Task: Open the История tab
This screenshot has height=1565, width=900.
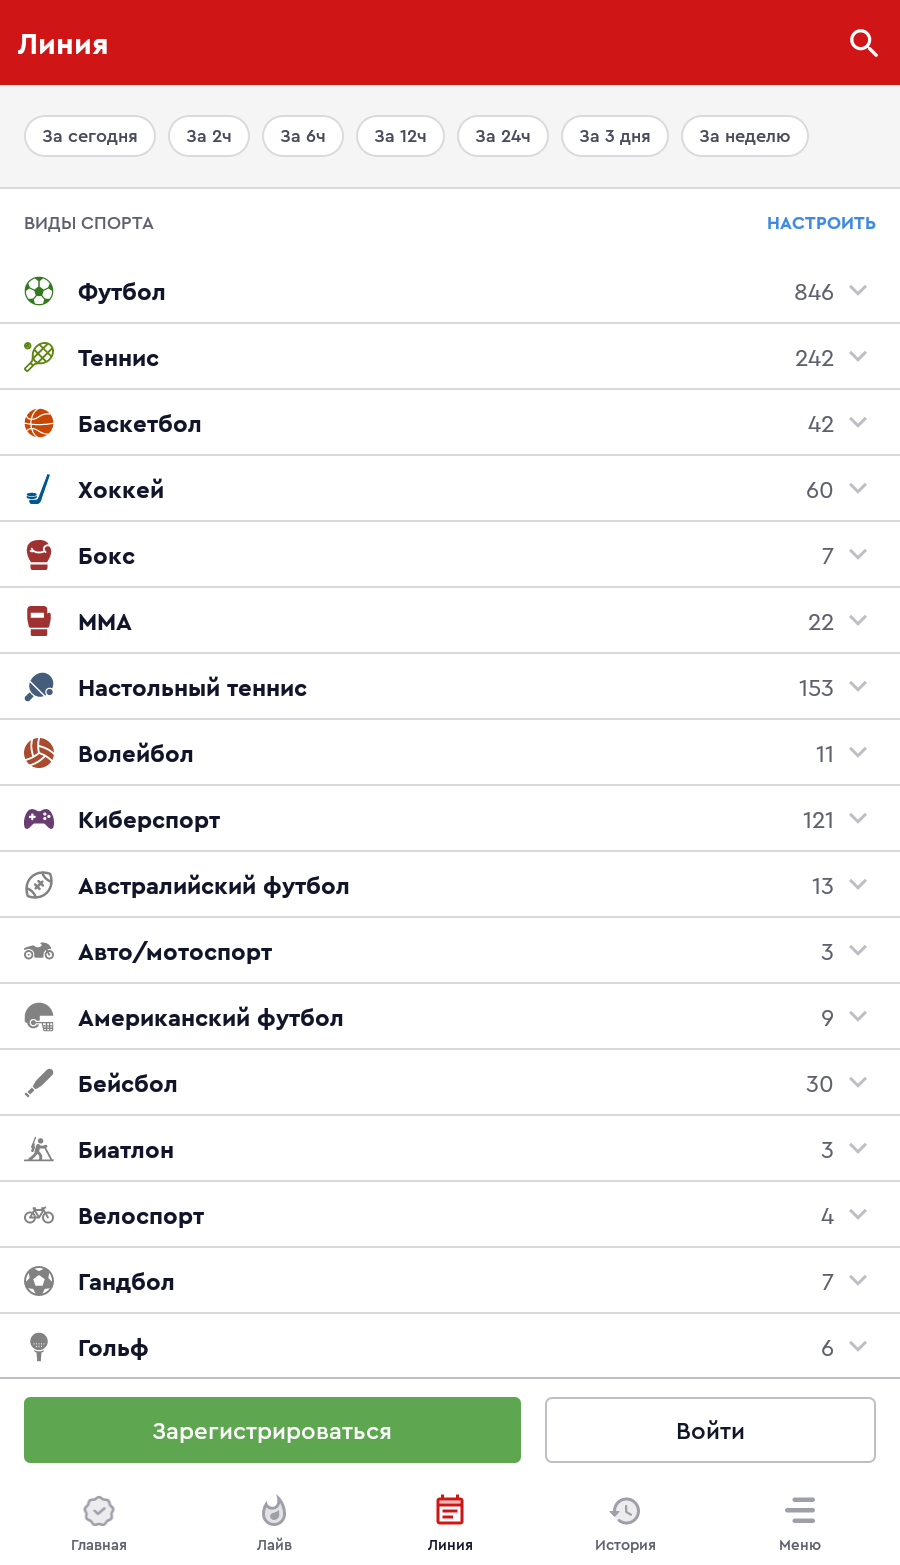Action: pyautogui.click(x=625, y=1523)
